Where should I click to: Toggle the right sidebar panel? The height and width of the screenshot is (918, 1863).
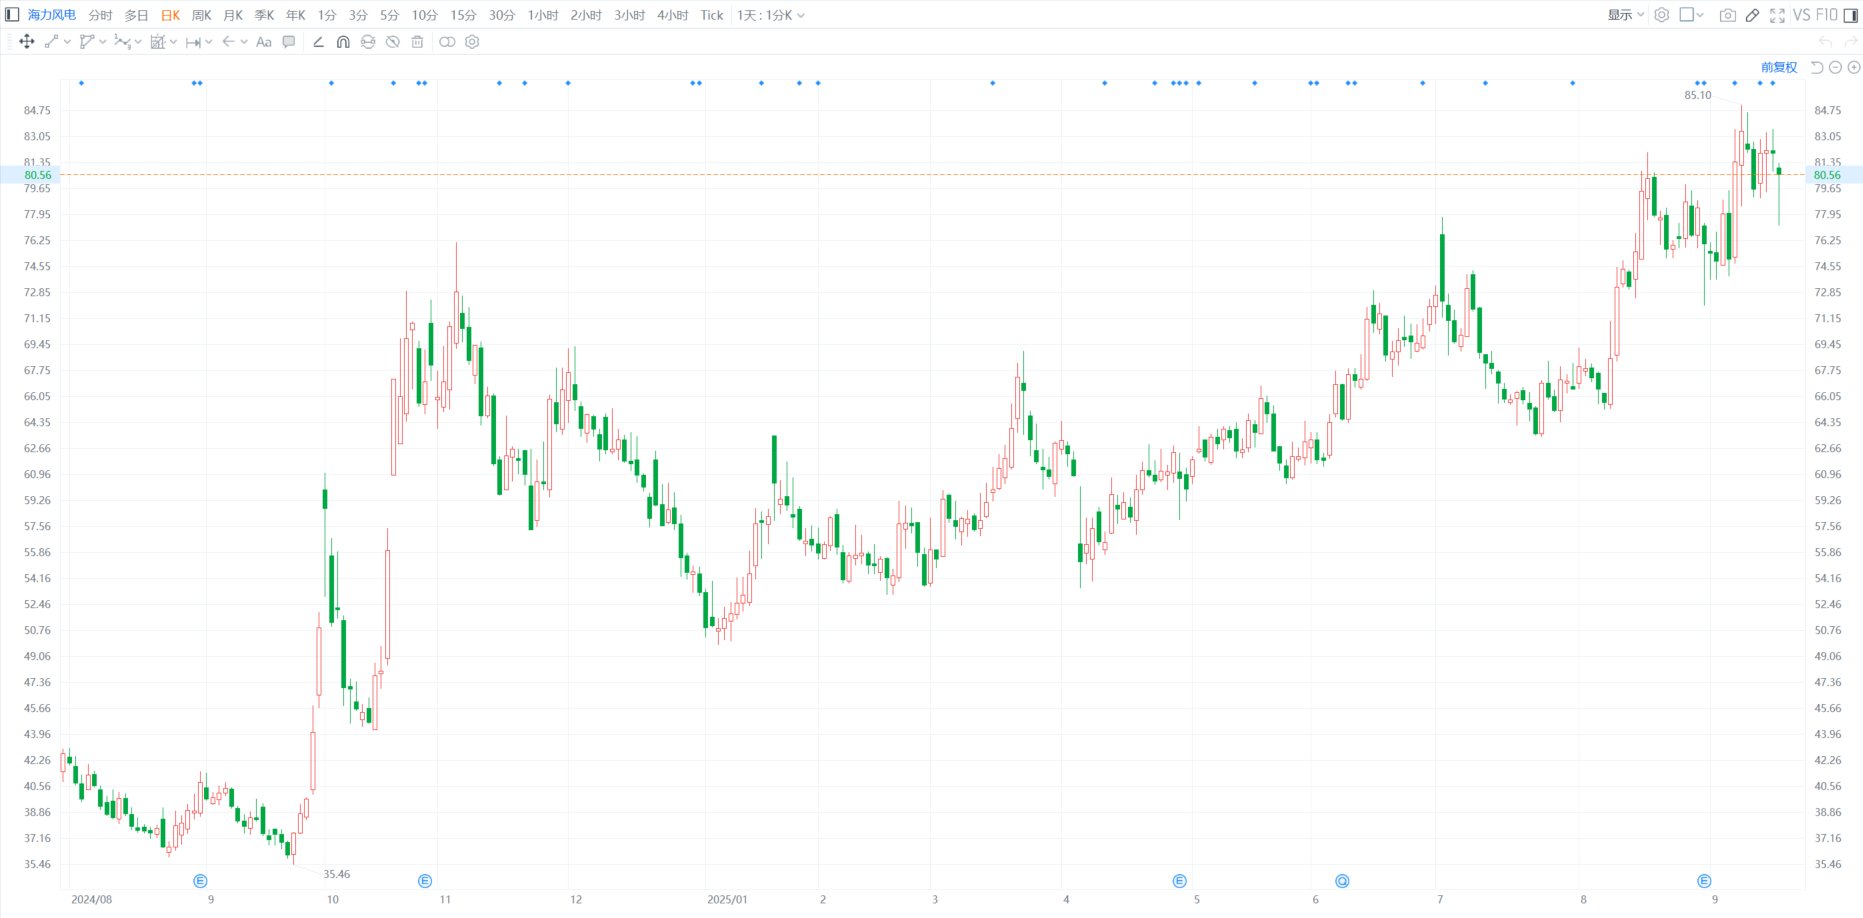1850,15
